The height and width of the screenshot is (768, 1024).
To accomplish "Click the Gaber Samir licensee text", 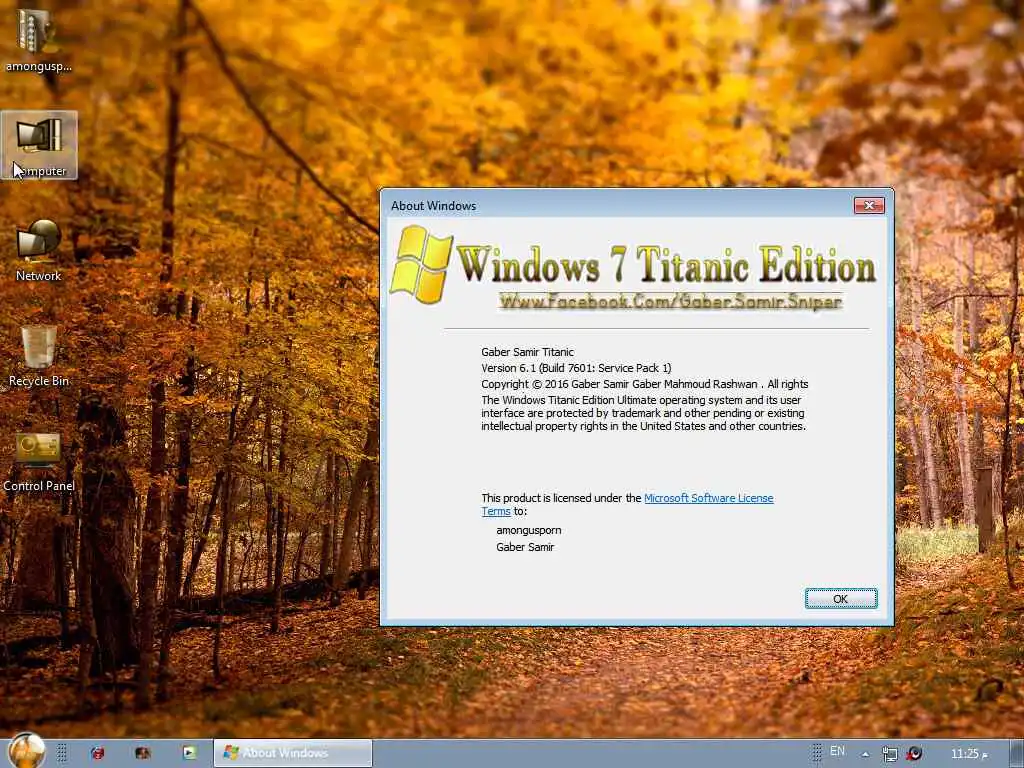I will pyautogui.click(x=525, y=547).
